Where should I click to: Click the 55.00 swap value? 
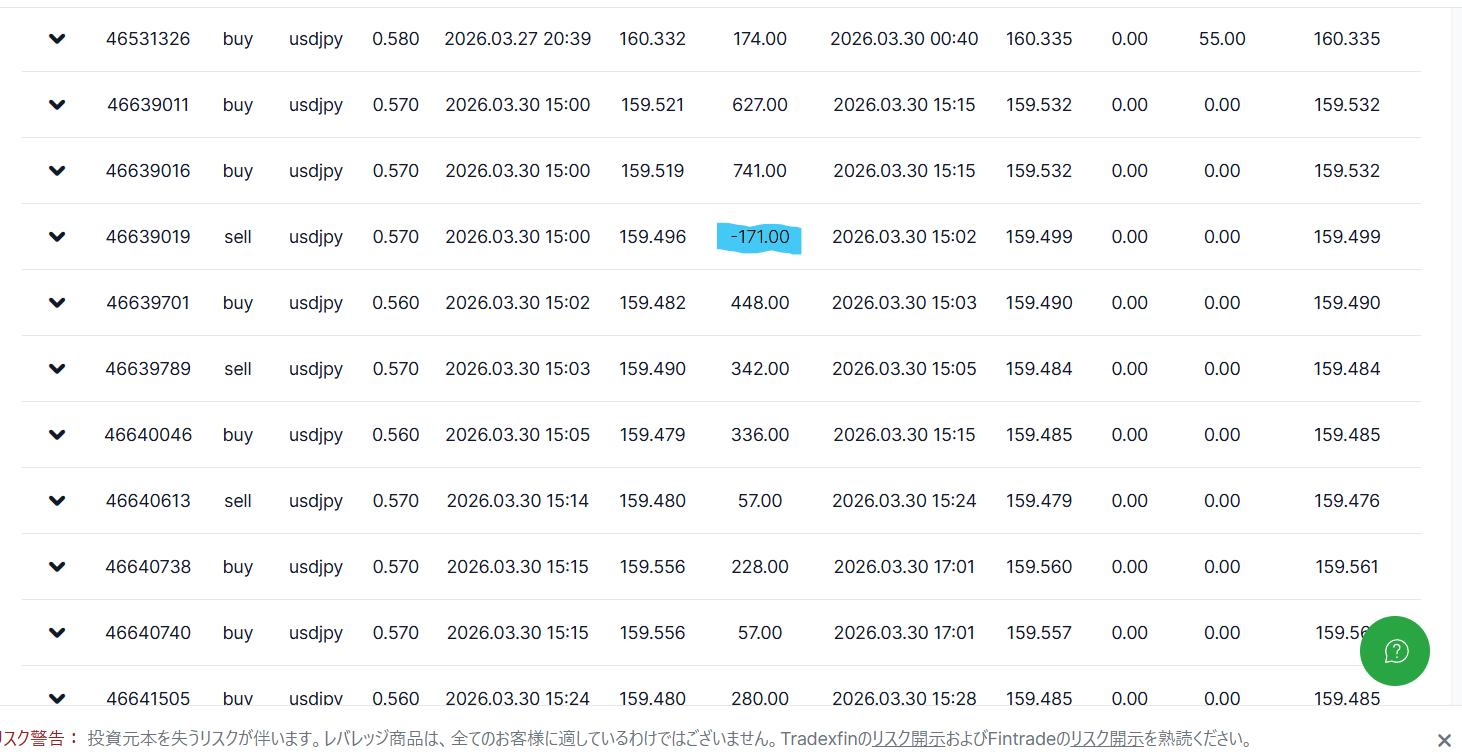click(1222, 39)
